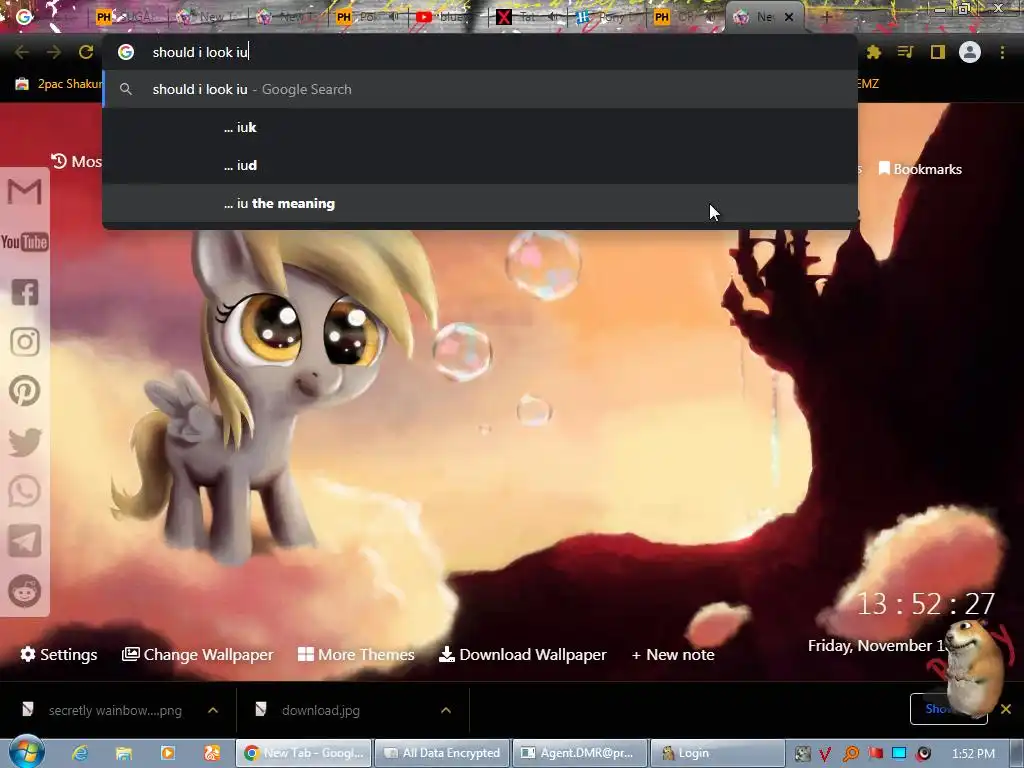Image resolution: width=1024 pixels, height=768 pixels.
Task: Click the magnifier tray icon
Action: click(850, 754)
